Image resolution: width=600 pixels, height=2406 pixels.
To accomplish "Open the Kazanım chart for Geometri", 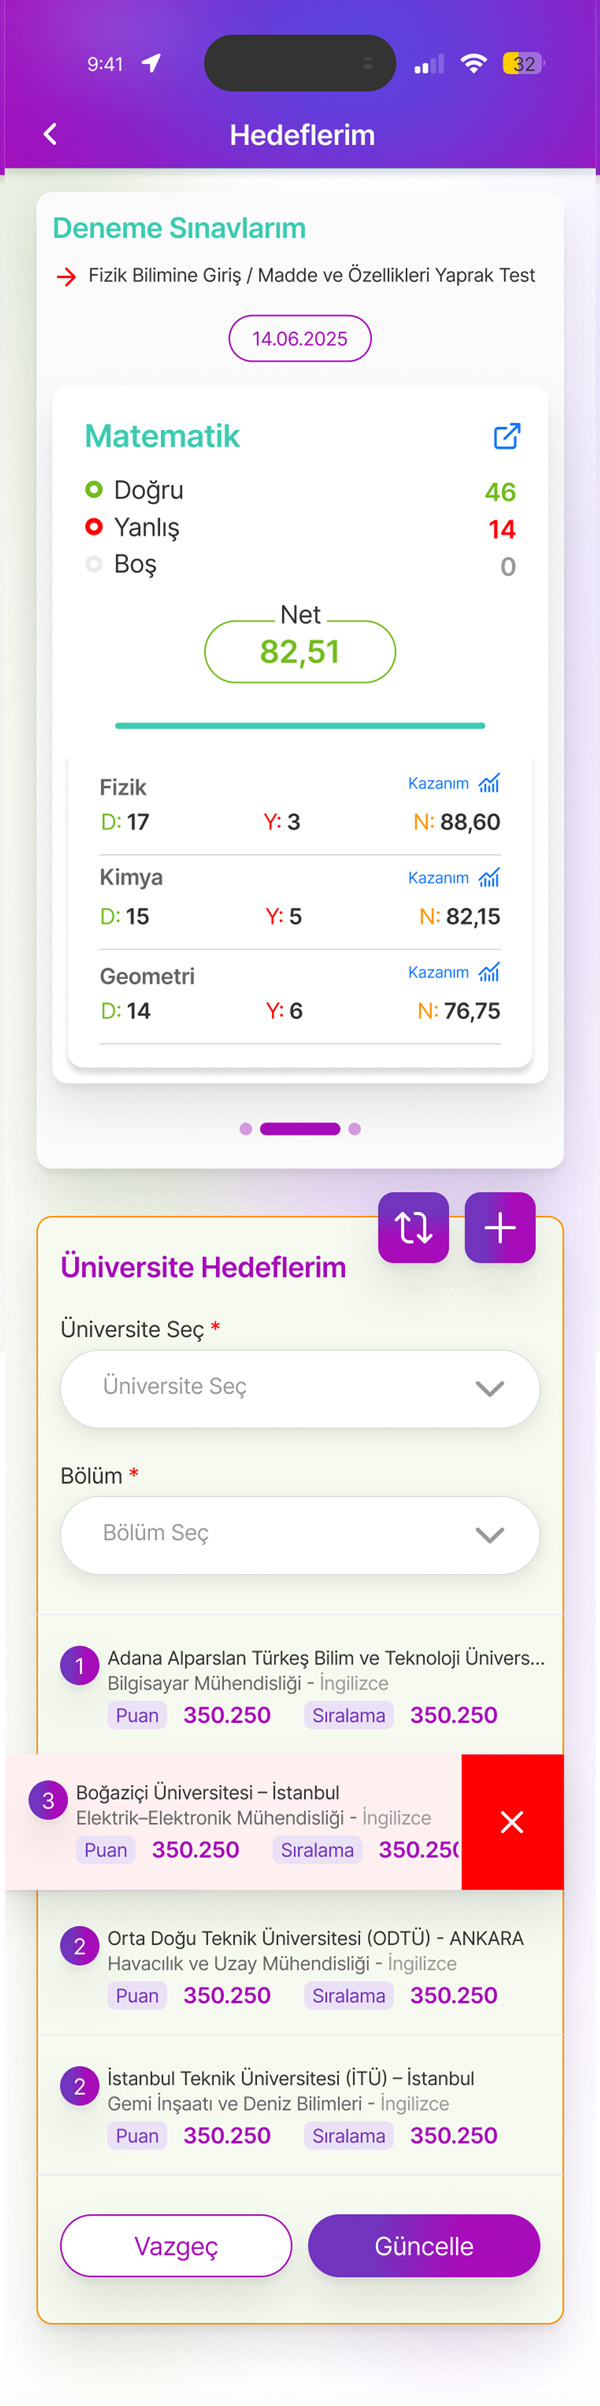I will [487, 972].
